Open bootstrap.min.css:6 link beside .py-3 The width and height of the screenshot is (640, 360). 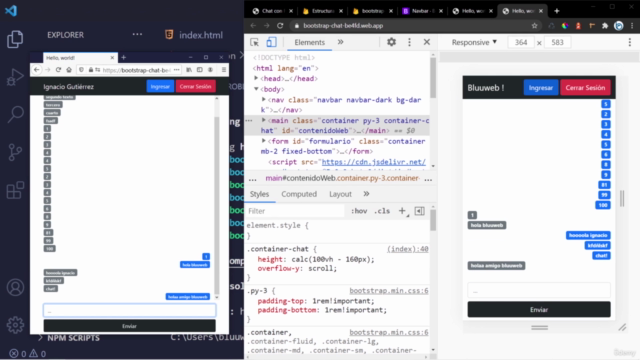pos(389,291)
